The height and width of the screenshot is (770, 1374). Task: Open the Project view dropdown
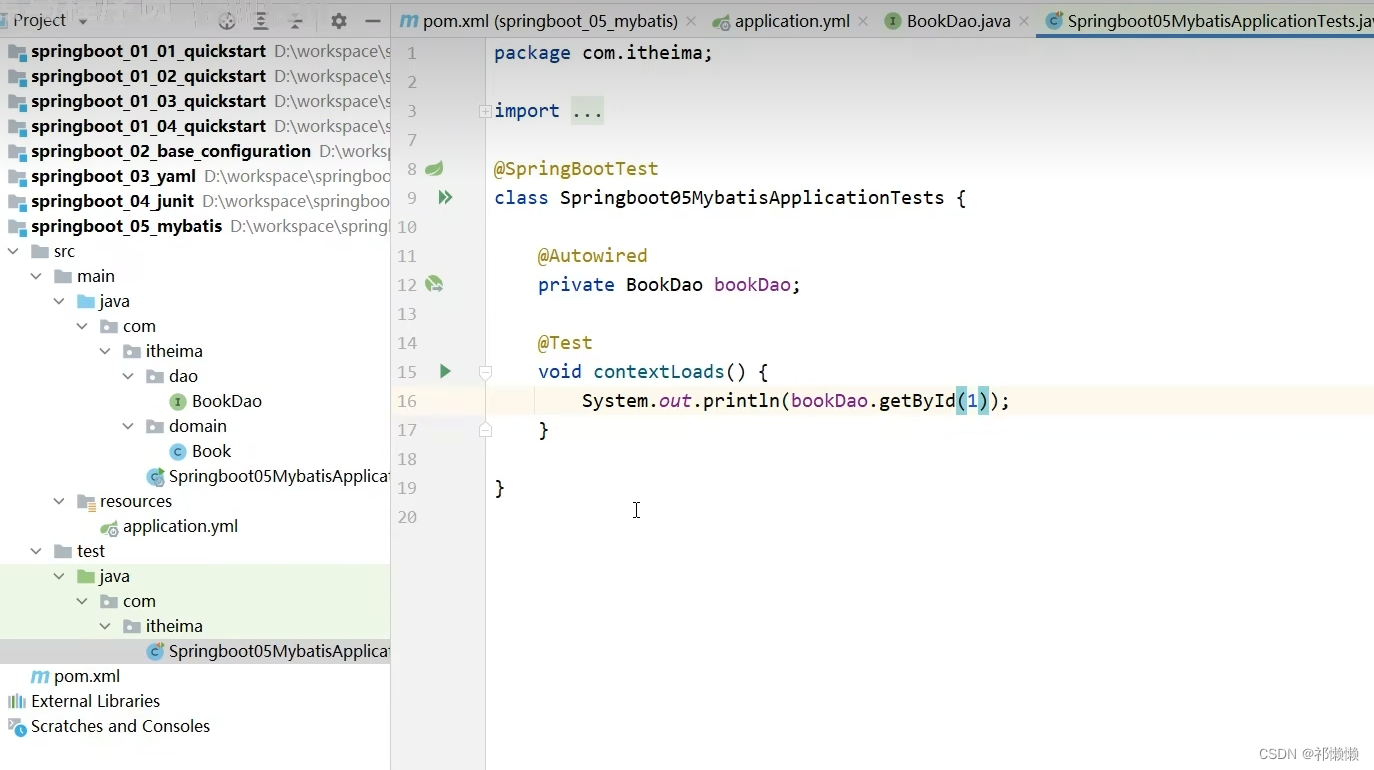point(82,19)
